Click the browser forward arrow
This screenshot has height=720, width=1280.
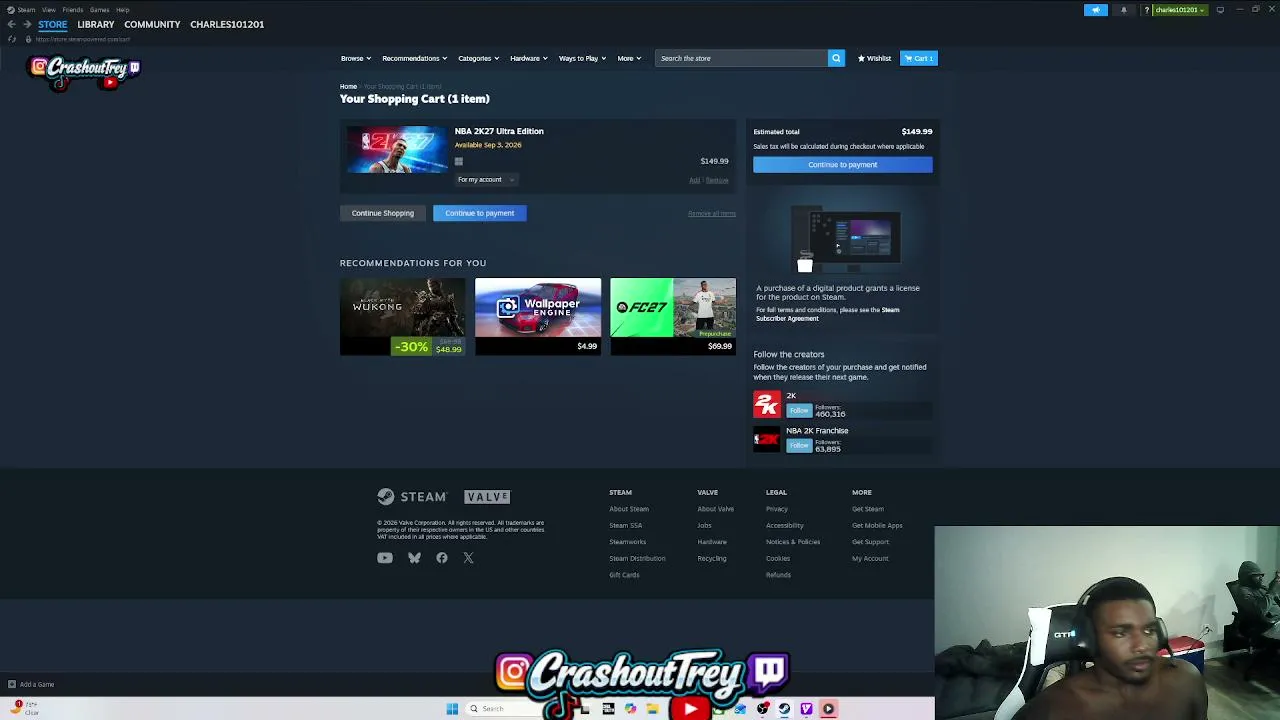point(26,24)
